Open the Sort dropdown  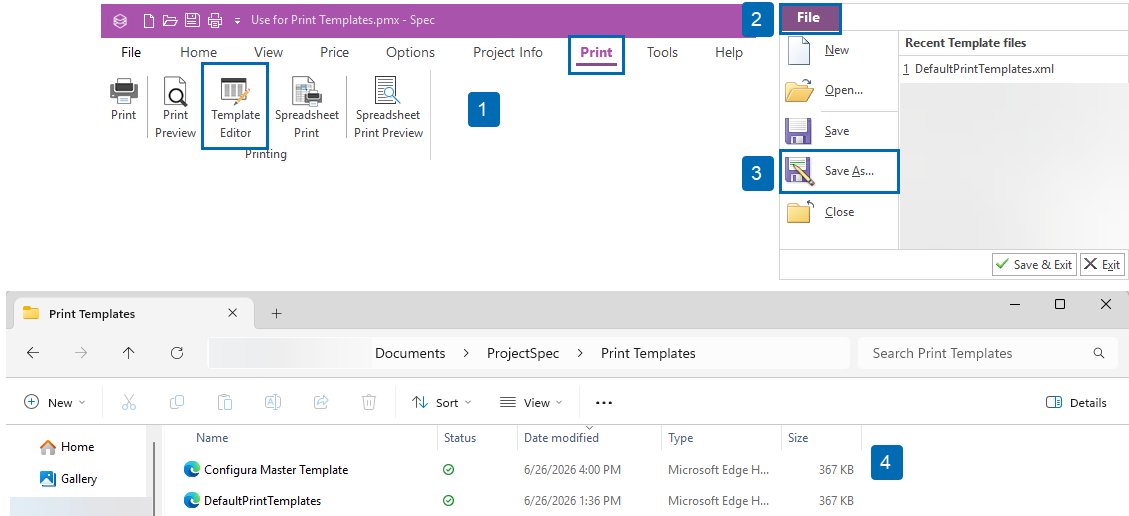point(441,402)
